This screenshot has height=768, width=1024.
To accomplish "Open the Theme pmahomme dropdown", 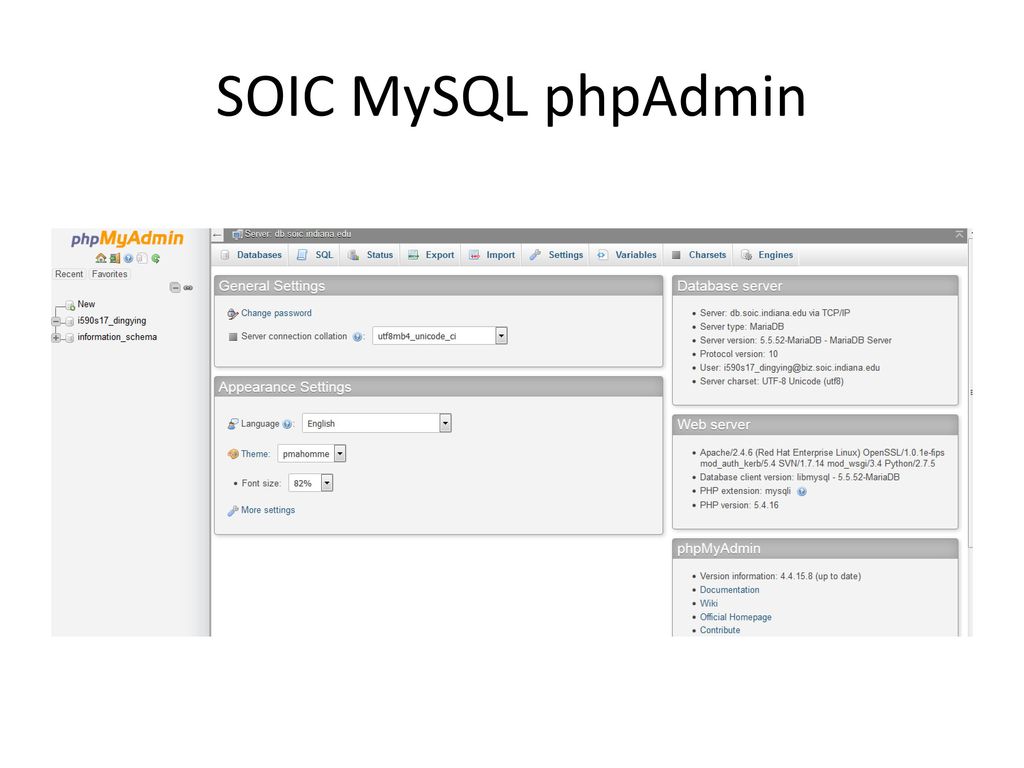I will pos(340,454).
